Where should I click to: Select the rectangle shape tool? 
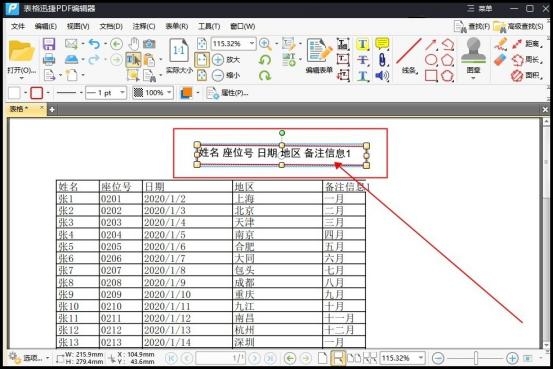(431, 75)
